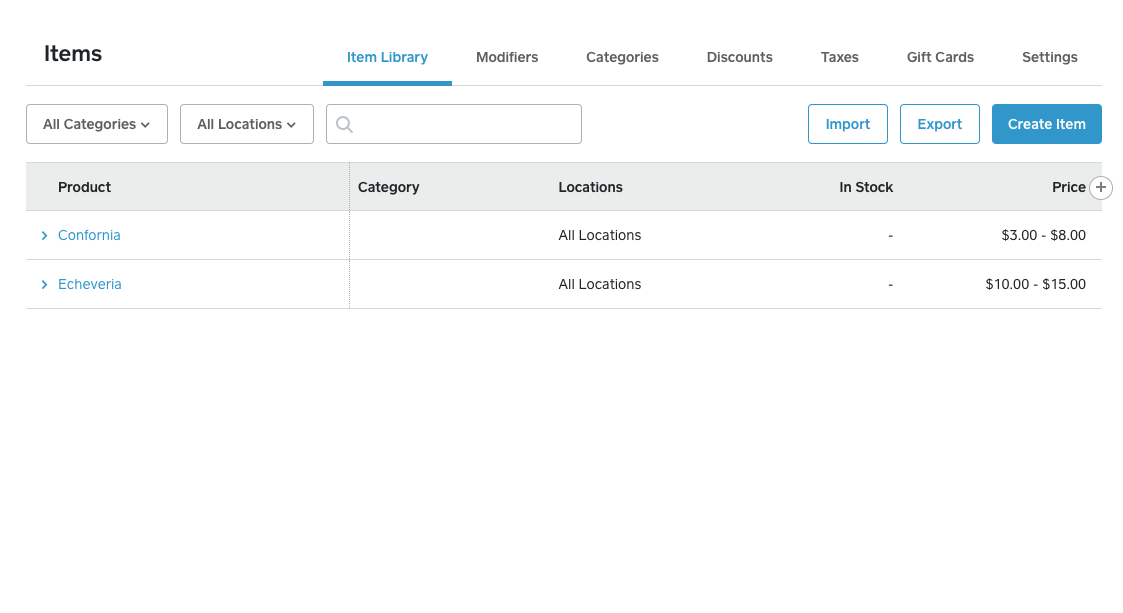Click the Product column header
The height and width of the screenshot is (613, 1123).
[85, 187]
